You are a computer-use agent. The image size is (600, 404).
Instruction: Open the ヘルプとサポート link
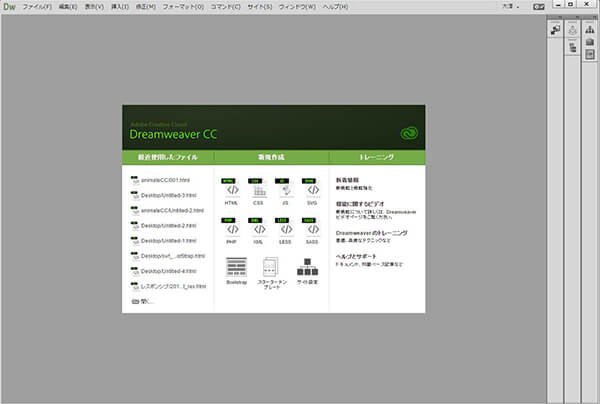pos(356,256)
